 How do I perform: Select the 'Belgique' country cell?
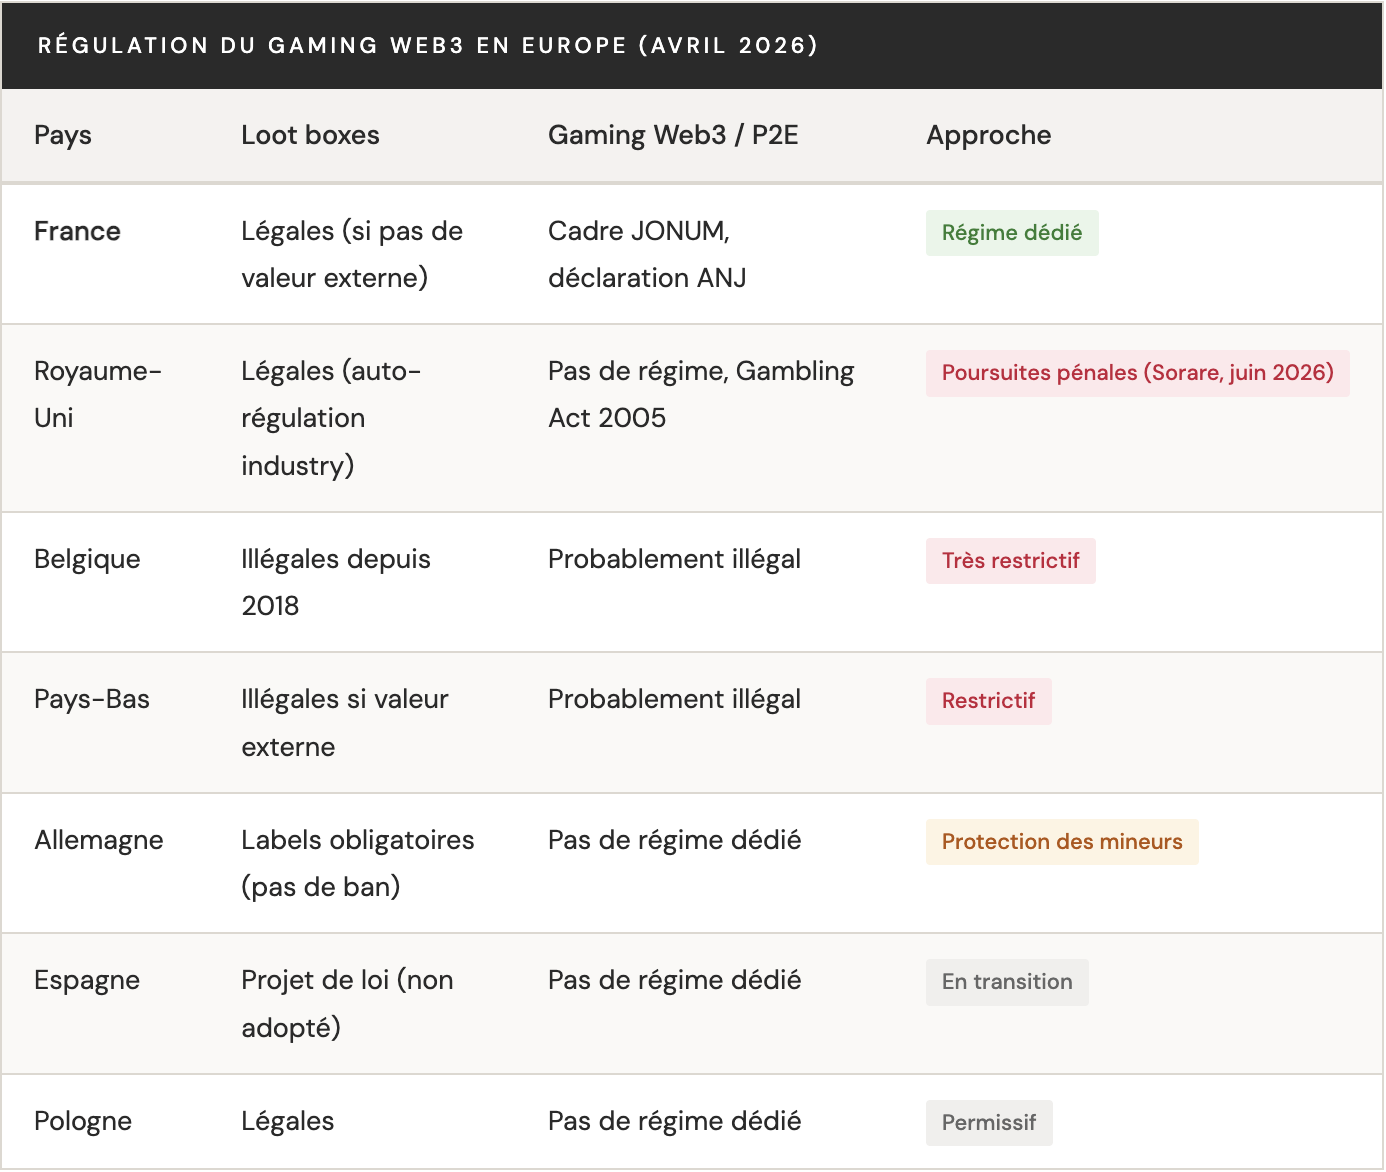87,559
